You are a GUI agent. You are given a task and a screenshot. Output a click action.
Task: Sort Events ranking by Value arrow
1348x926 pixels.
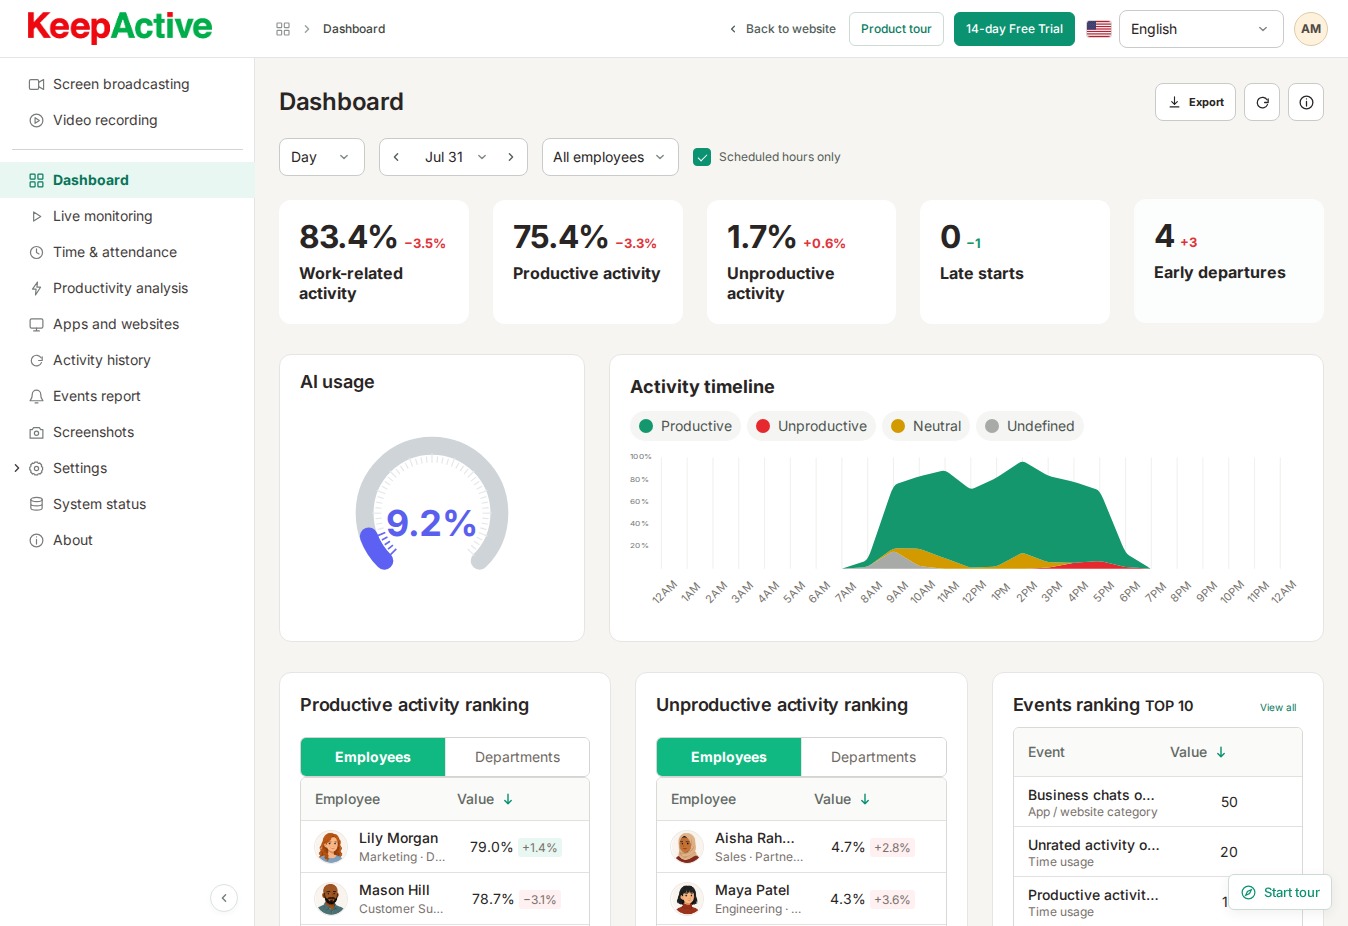click(1221, 752)
